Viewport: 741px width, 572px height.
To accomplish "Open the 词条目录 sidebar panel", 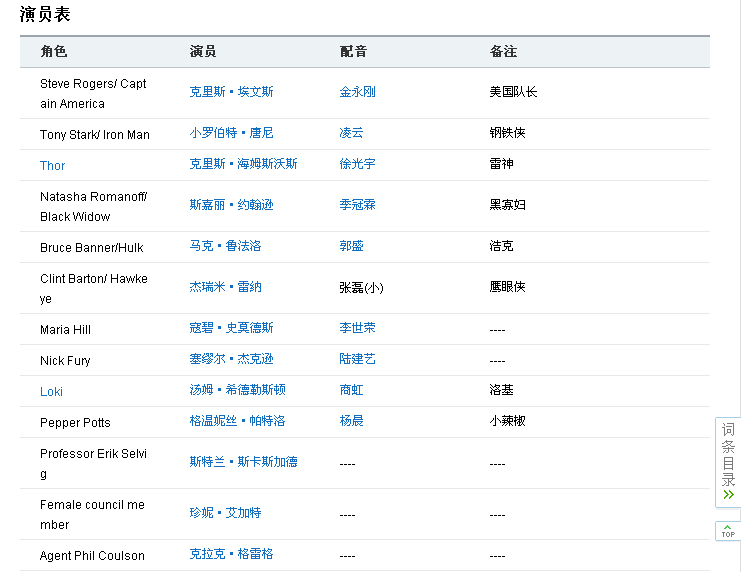I will coord(728,462).
